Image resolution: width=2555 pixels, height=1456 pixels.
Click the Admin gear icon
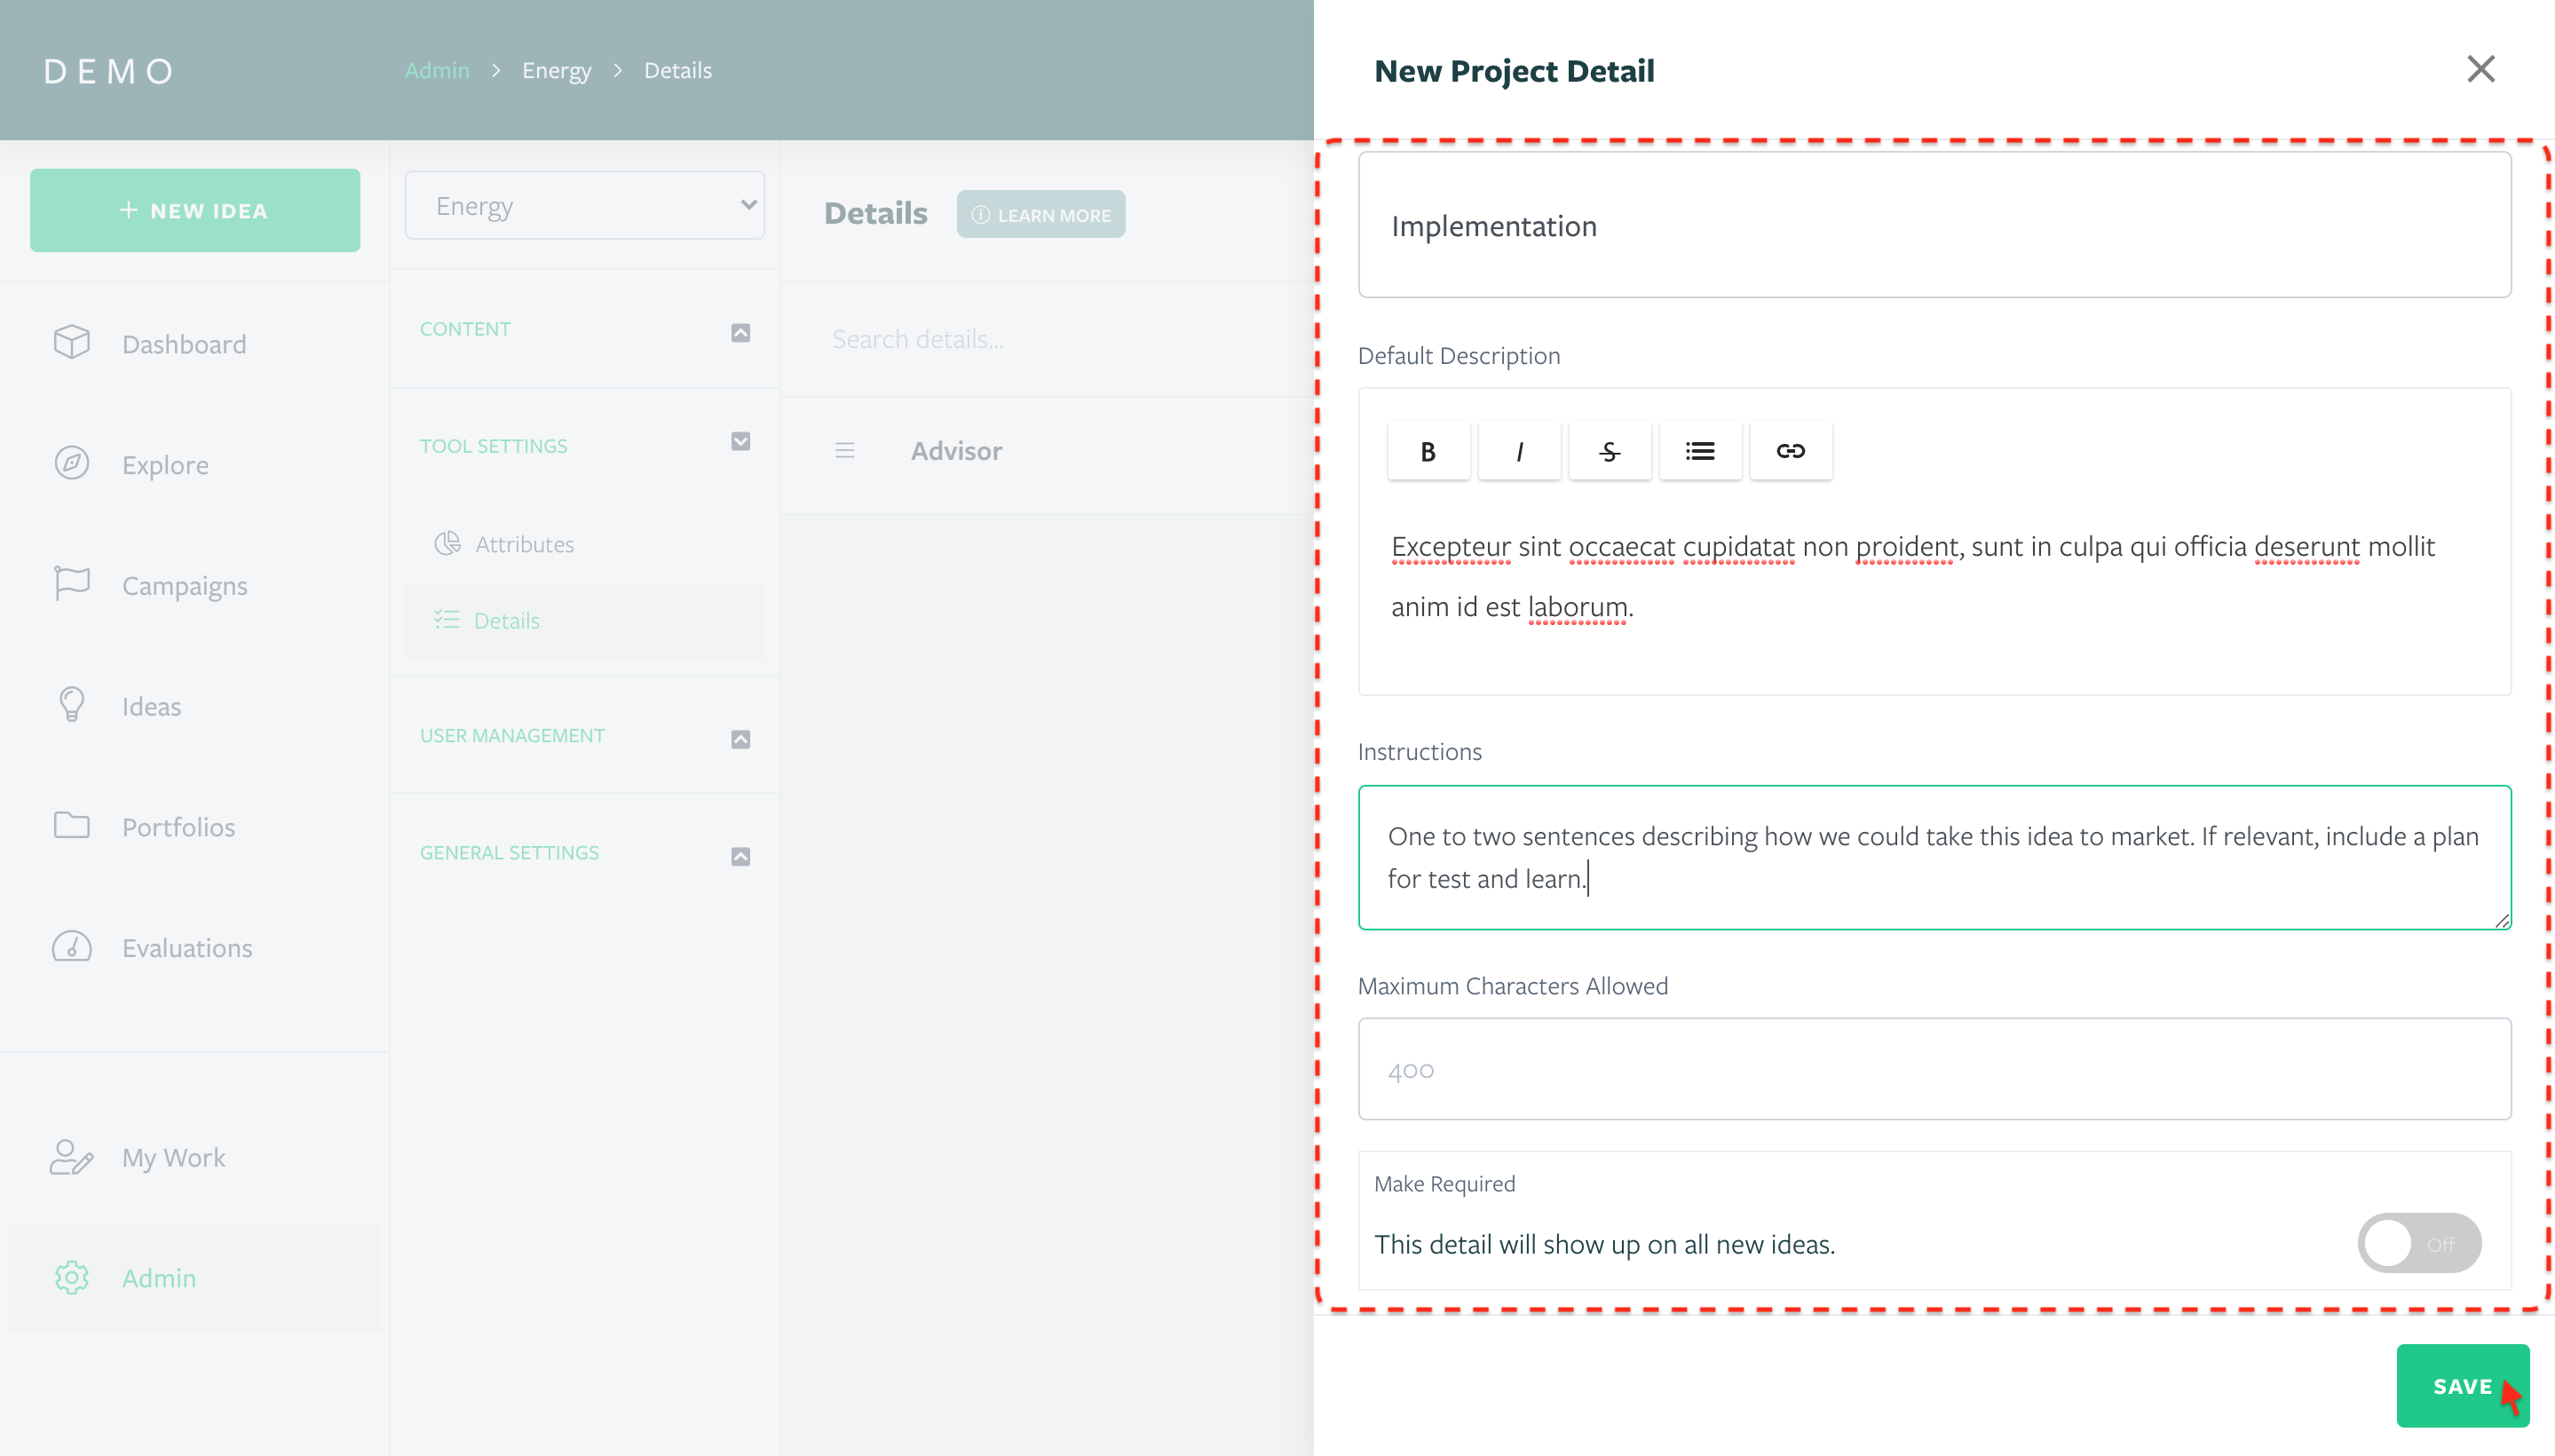(x=72, y=1278)
